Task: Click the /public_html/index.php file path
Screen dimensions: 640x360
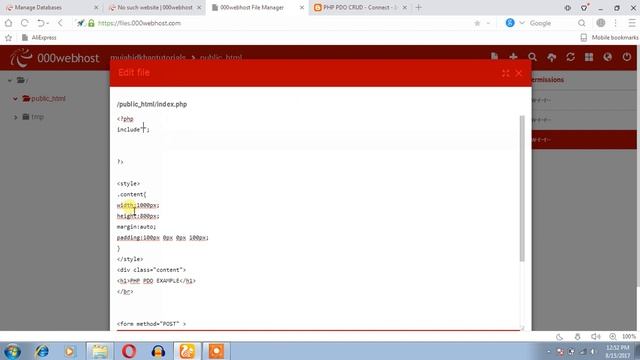Action: click(x=152, y=104)
